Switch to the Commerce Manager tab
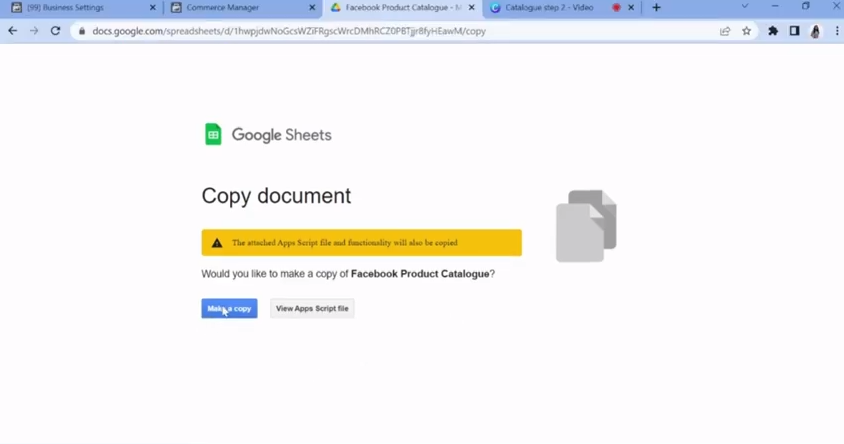The image size is (844, 444). (243, 8)
